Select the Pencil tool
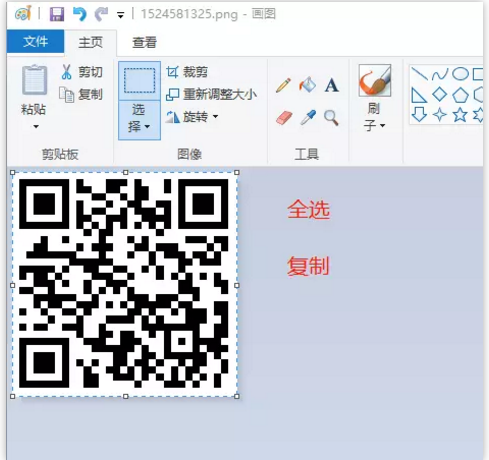Viewport: 489px width, 460px height. pos(283,85)
